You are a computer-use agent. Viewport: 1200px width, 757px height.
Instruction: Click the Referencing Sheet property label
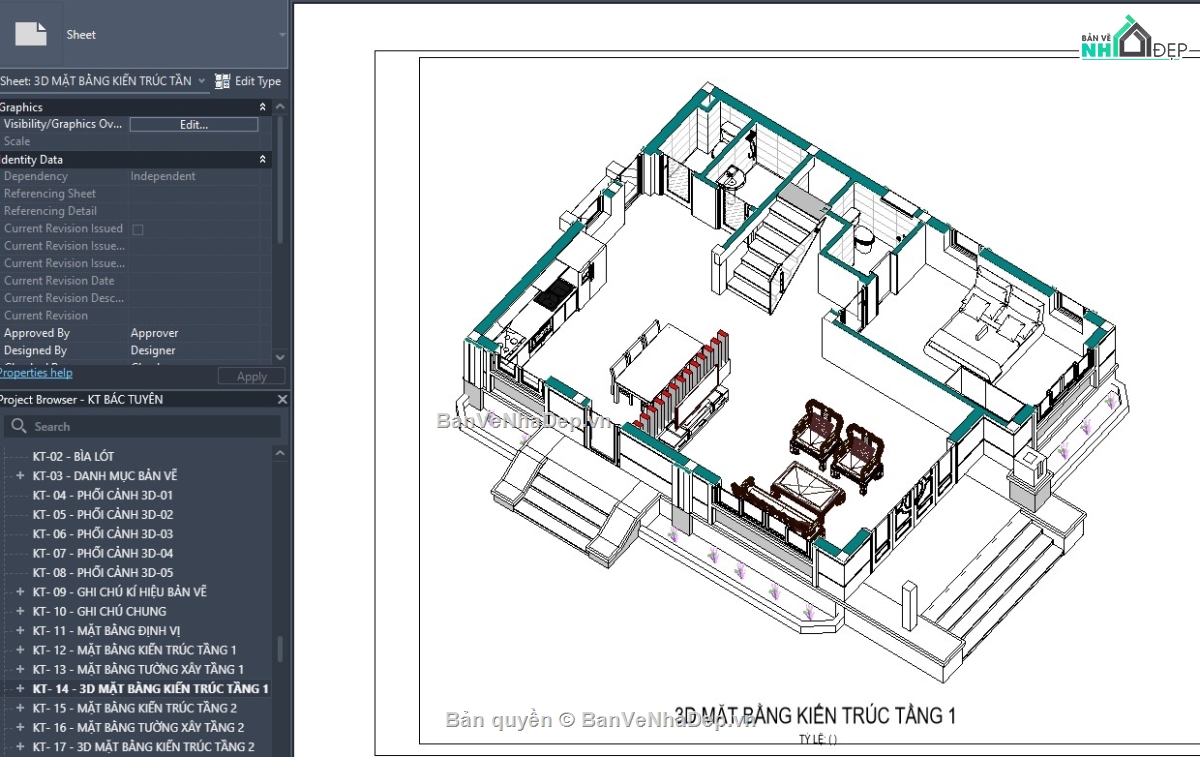(x=50, y=194)
